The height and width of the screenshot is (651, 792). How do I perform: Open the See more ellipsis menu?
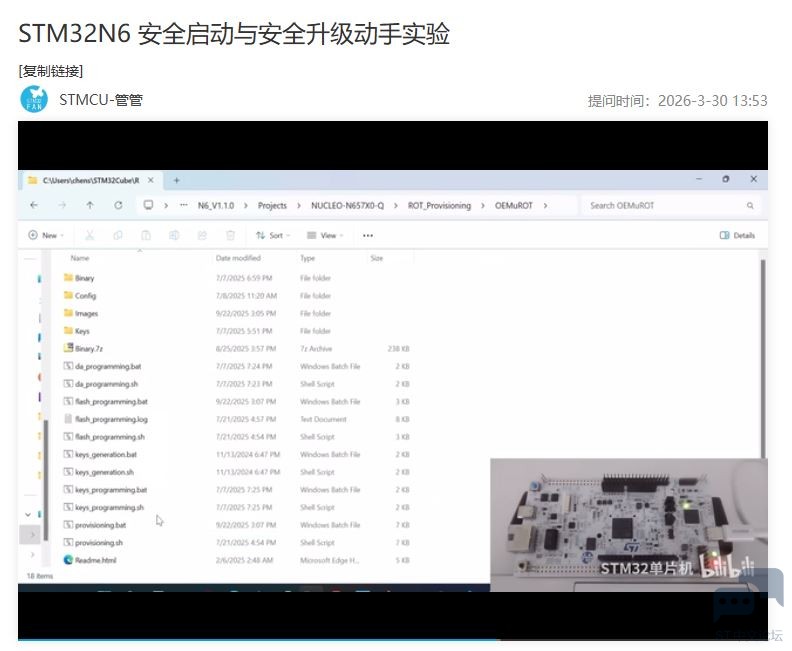pyautogui.click(x=368, y=235)
